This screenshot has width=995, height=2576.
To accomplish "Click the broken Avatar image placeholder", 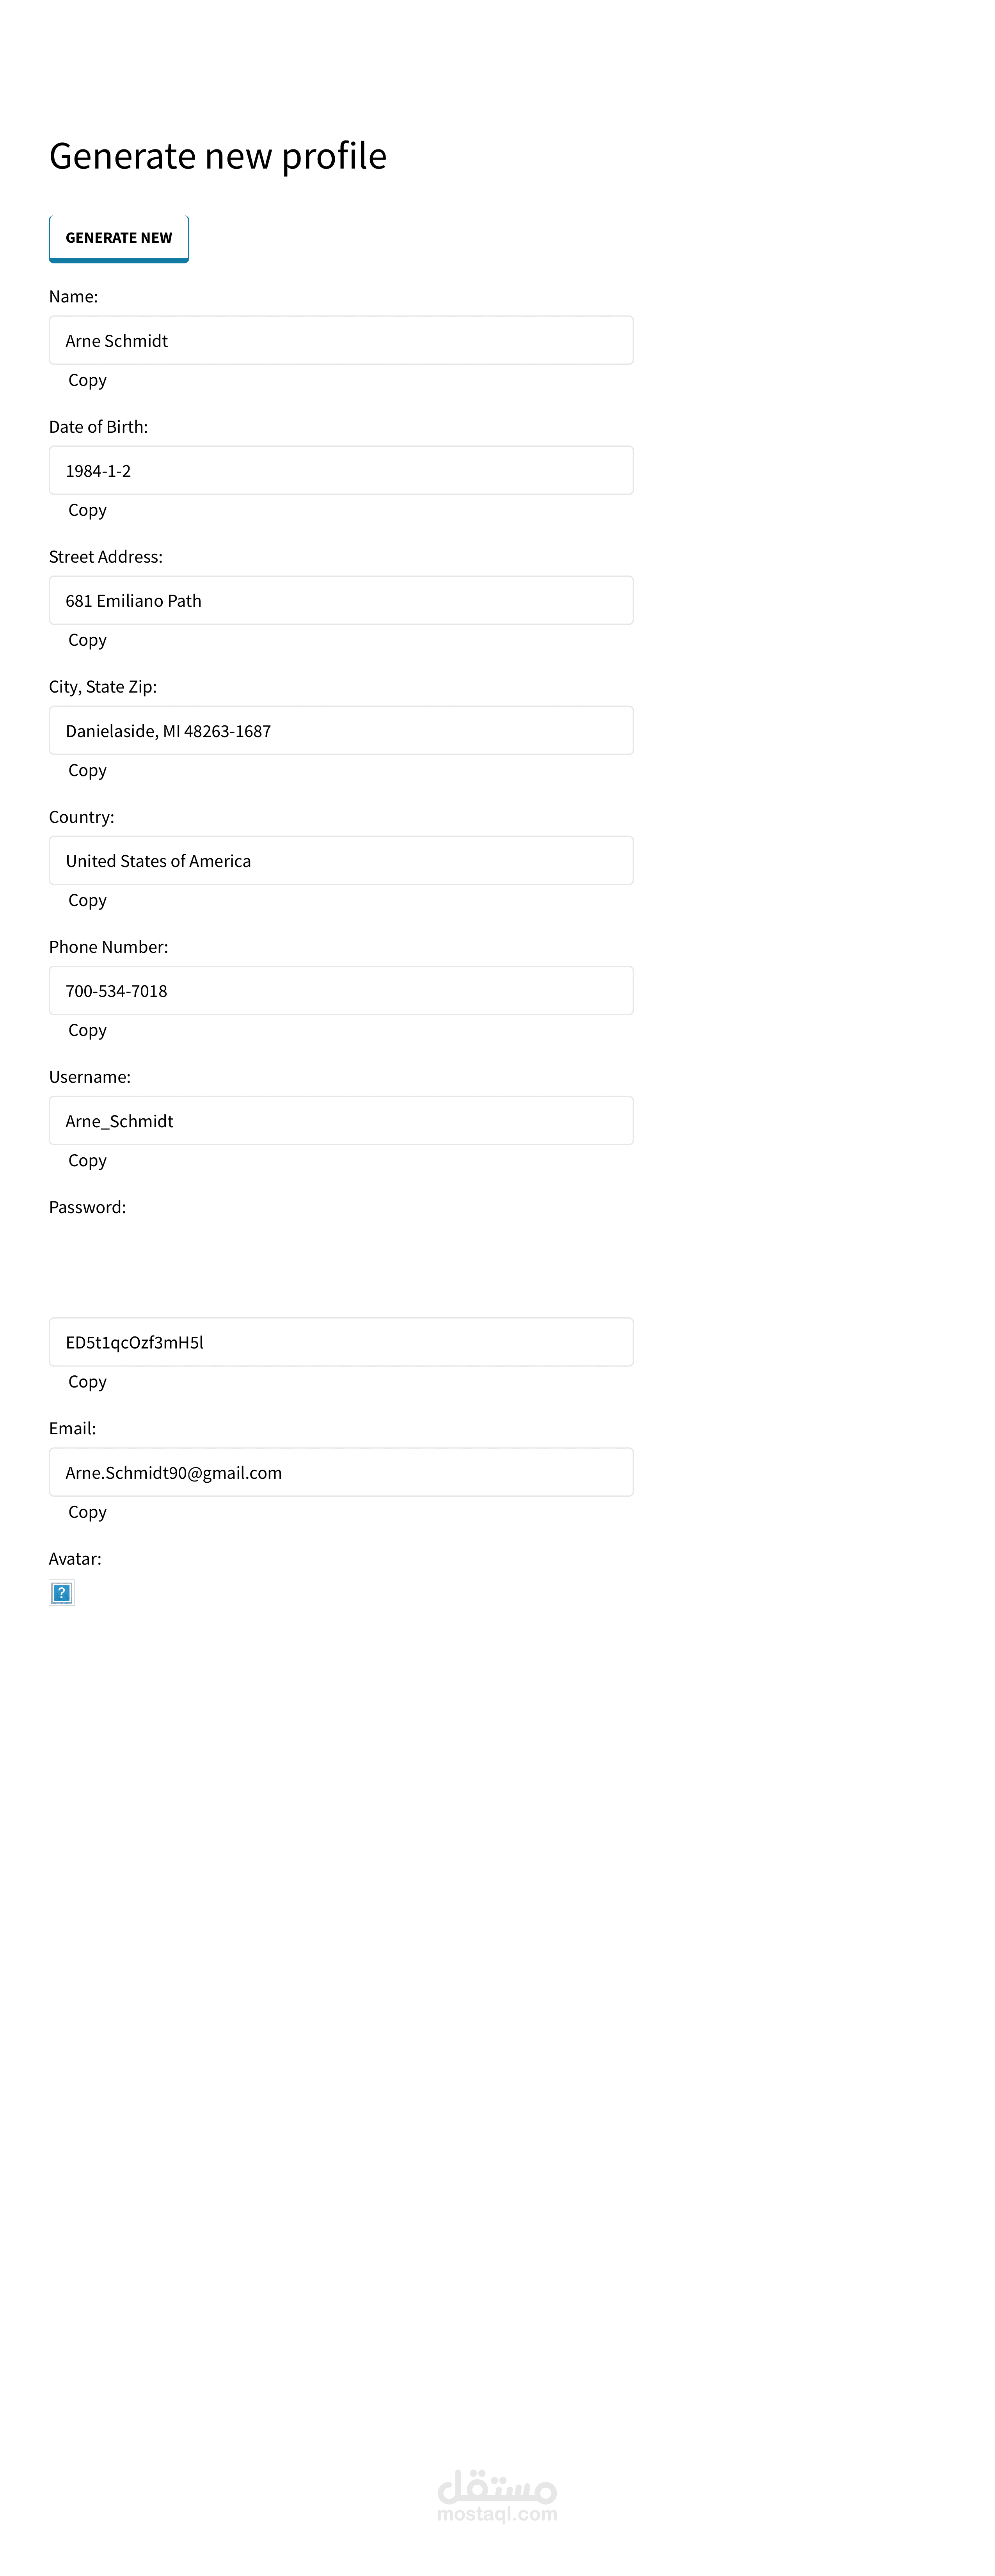I will 62,1592.
